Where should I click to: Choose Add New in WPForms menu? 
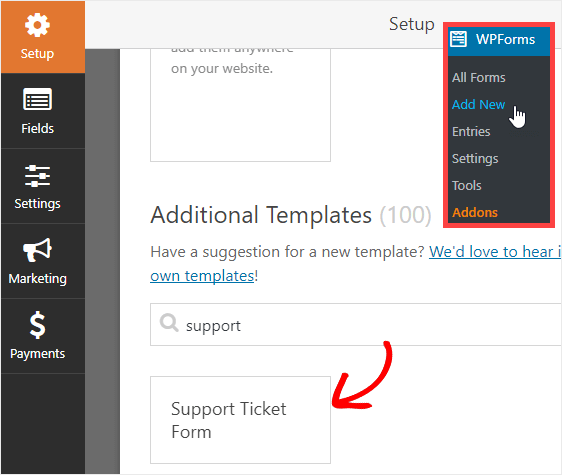[x=478, y=104]
